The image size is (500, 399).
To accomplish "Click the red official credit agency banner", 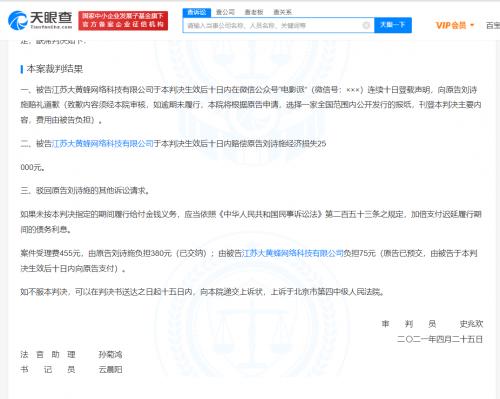I will (123, 21).
